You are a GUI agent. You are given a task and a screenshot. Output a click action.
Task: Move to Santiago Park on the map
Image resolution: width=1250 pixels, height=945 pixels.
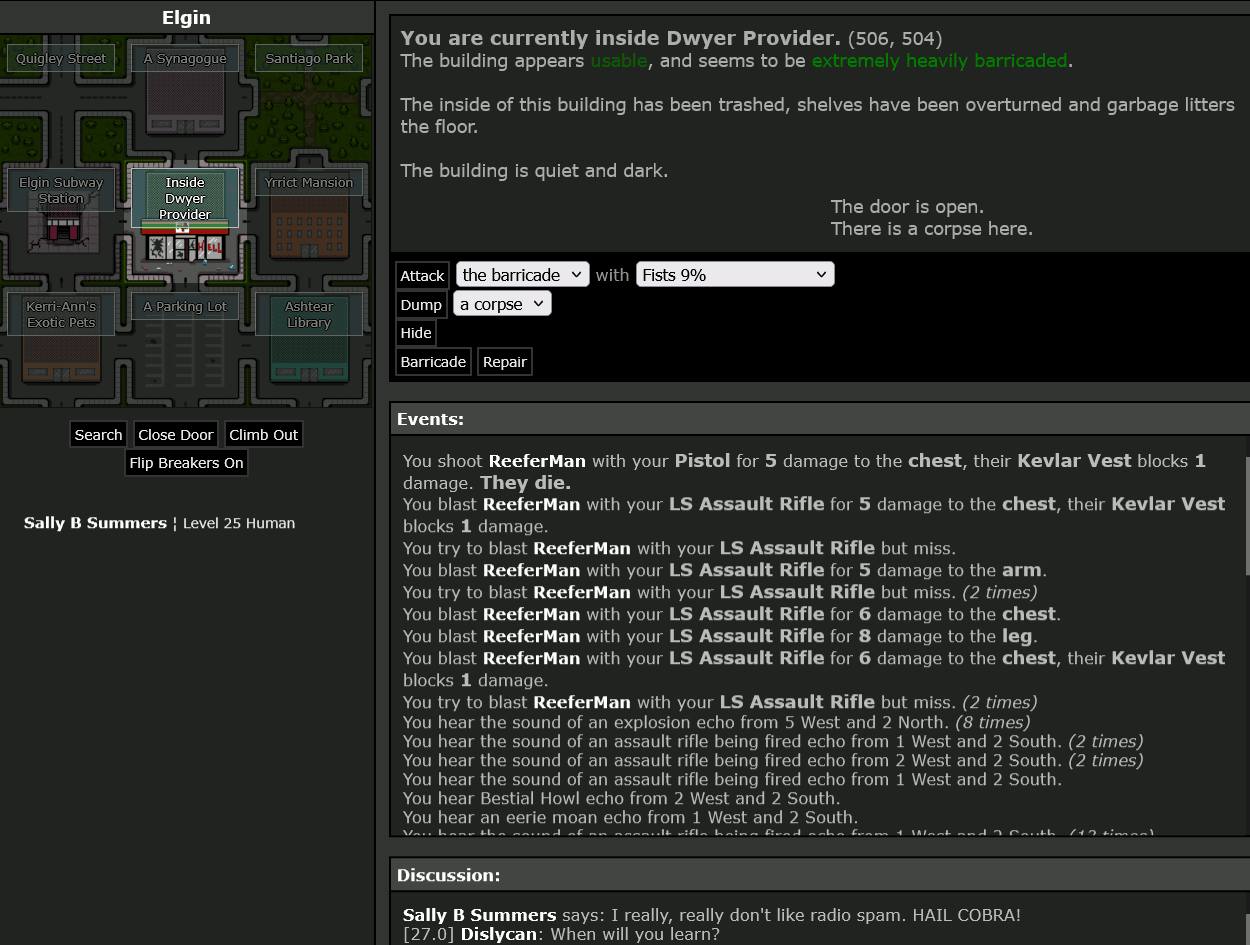(x=308, y=58)
